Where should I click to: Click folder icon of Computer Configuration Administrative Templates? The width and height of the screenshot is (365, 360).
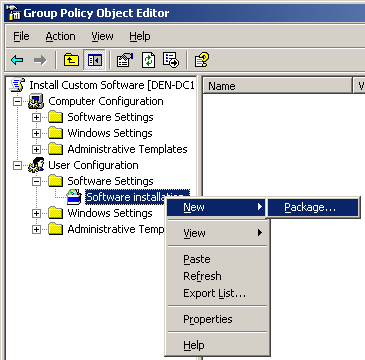click(x=55, y=149)
